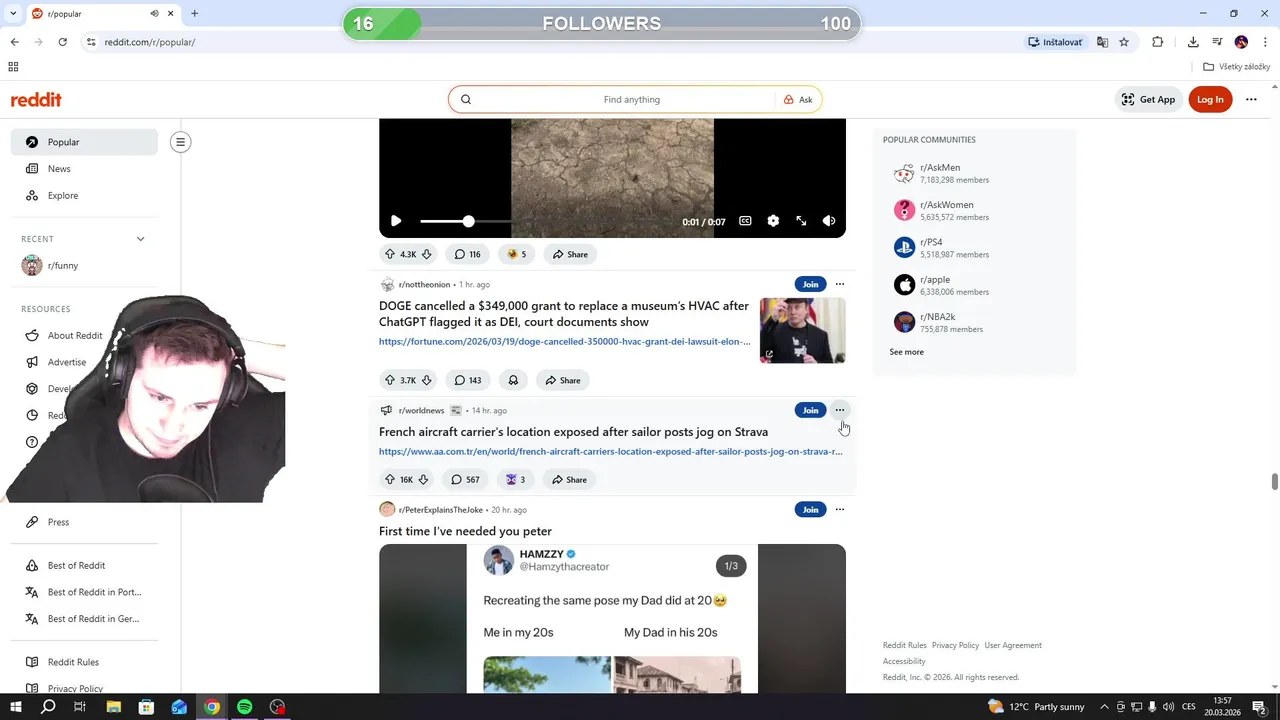1280x720 pixels.
Task: Mute the video volume
Action: pyautogui.click(x=829, y=221)
